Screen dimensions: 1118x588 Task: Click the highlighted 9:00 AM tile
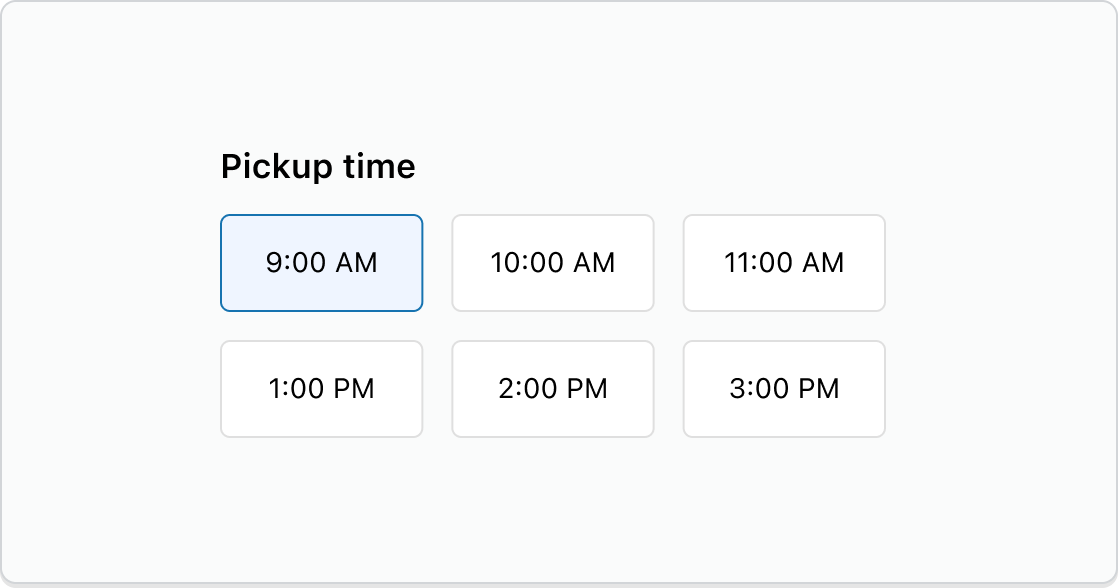click(322, 263)
